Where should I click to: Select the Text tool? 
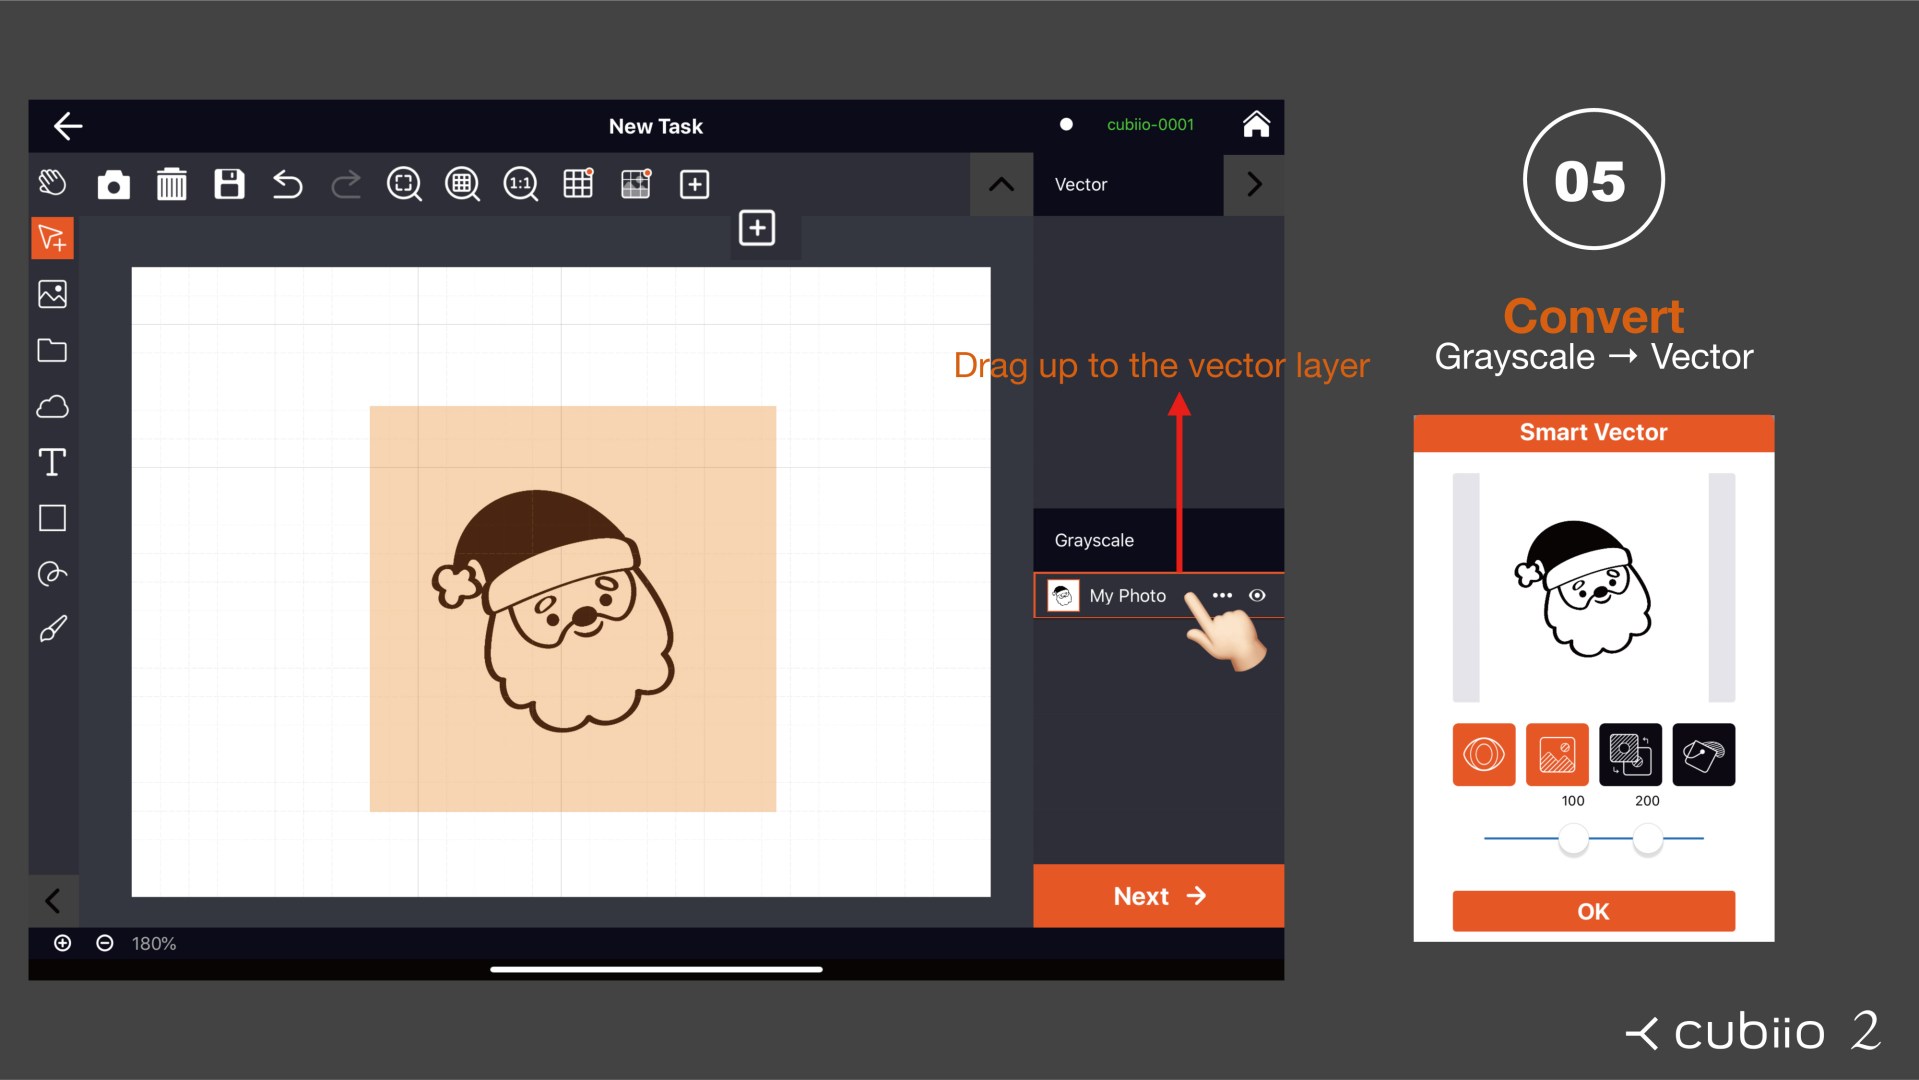[52, 461]
